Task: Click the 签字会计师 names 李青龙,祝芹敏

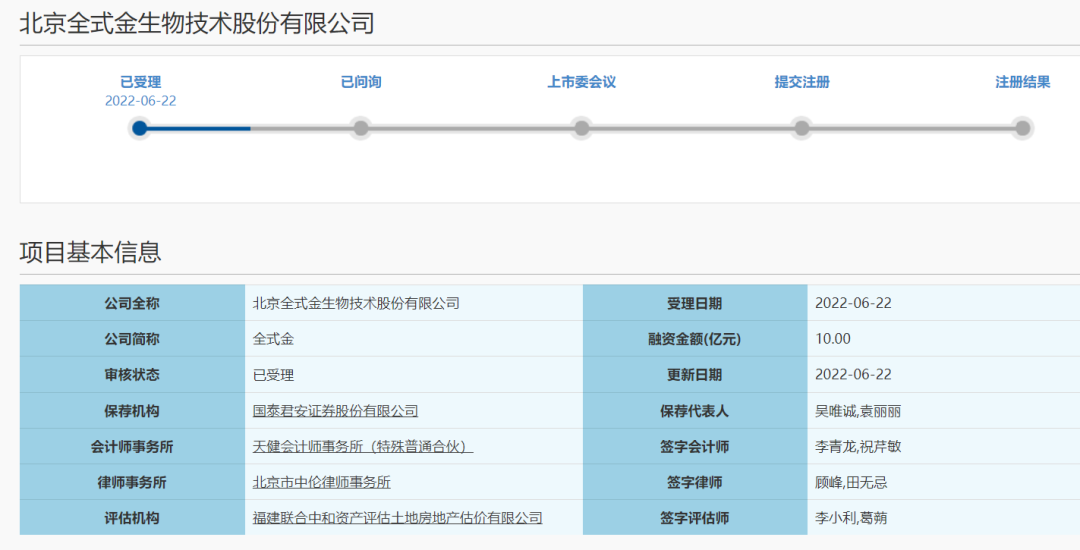Action: coord(858,447)
